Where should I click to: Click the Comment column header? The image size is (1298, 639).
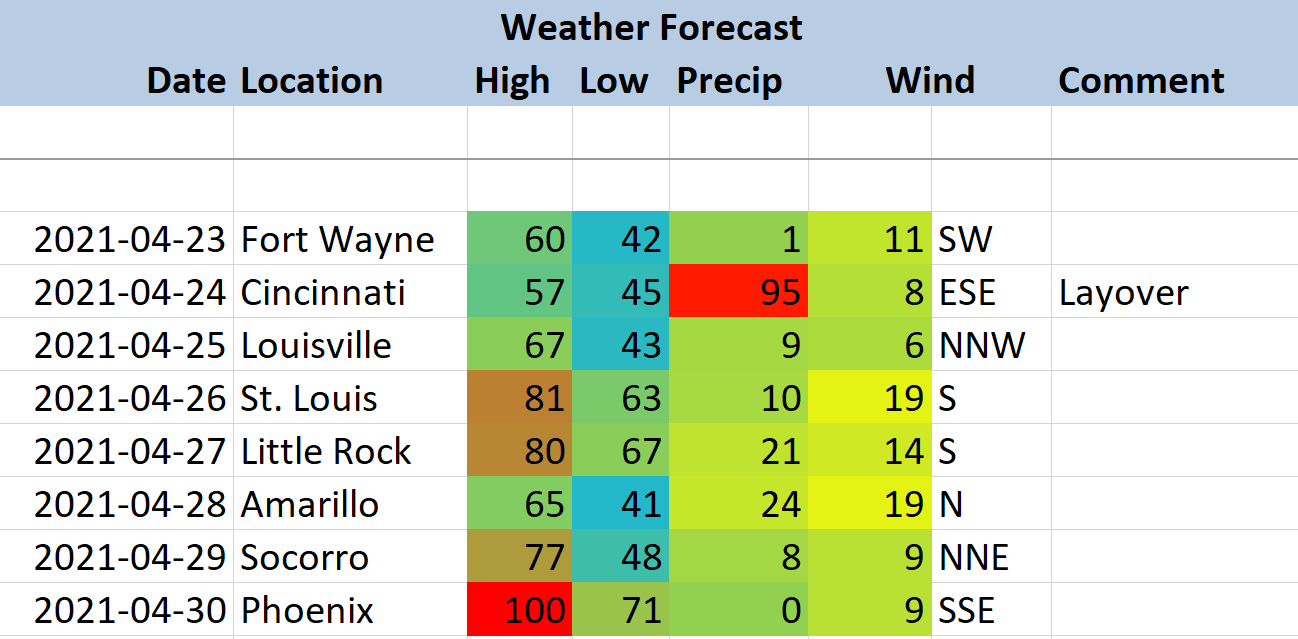point(1141,80)
